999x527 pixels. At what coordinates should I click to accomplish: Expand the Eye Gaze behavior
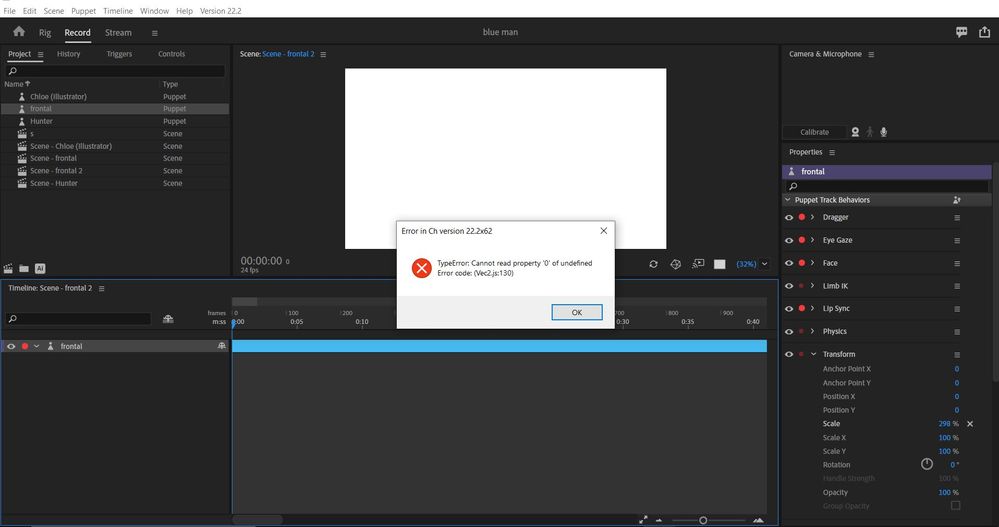(812, 241)
